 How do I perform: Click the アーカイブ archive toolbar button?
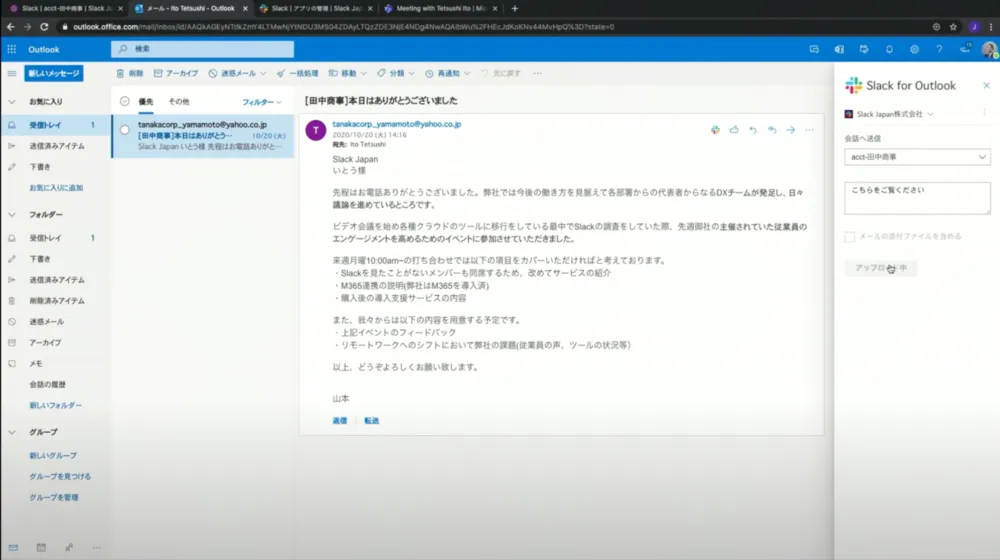point(176,73)
